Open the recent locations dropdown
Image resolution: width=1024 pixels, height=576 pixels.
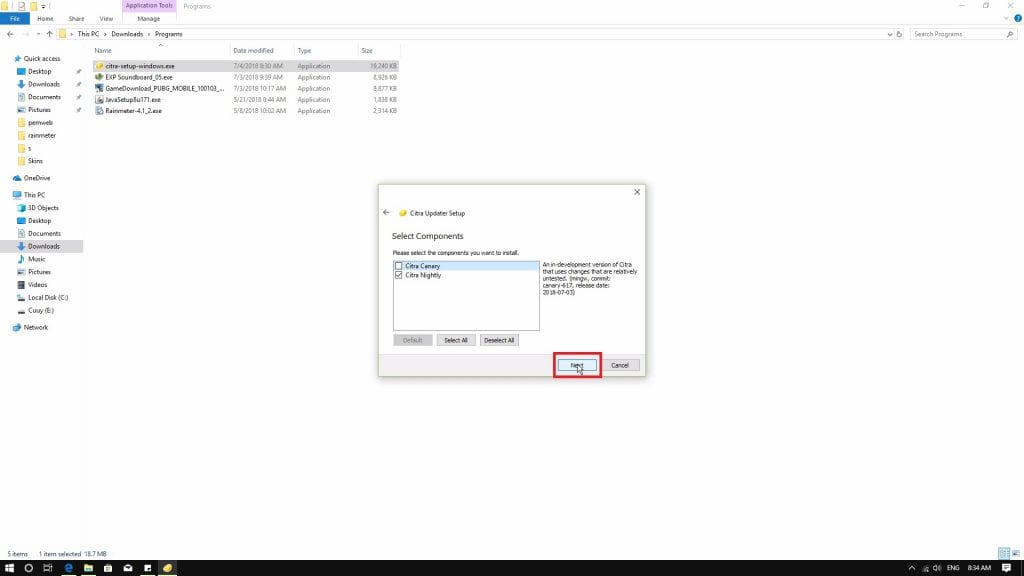tap(38, 34)
